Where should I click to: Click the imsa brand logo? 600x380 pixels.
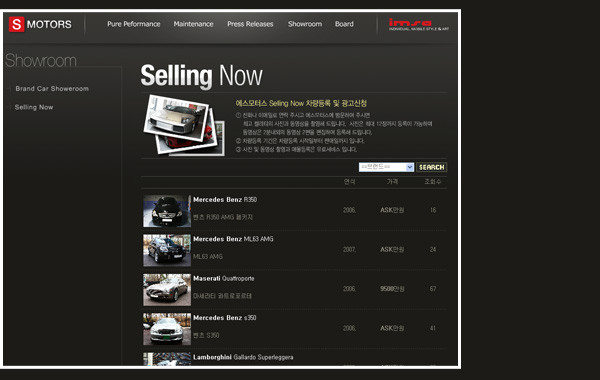pyautogui.click(x=419, y=24)
